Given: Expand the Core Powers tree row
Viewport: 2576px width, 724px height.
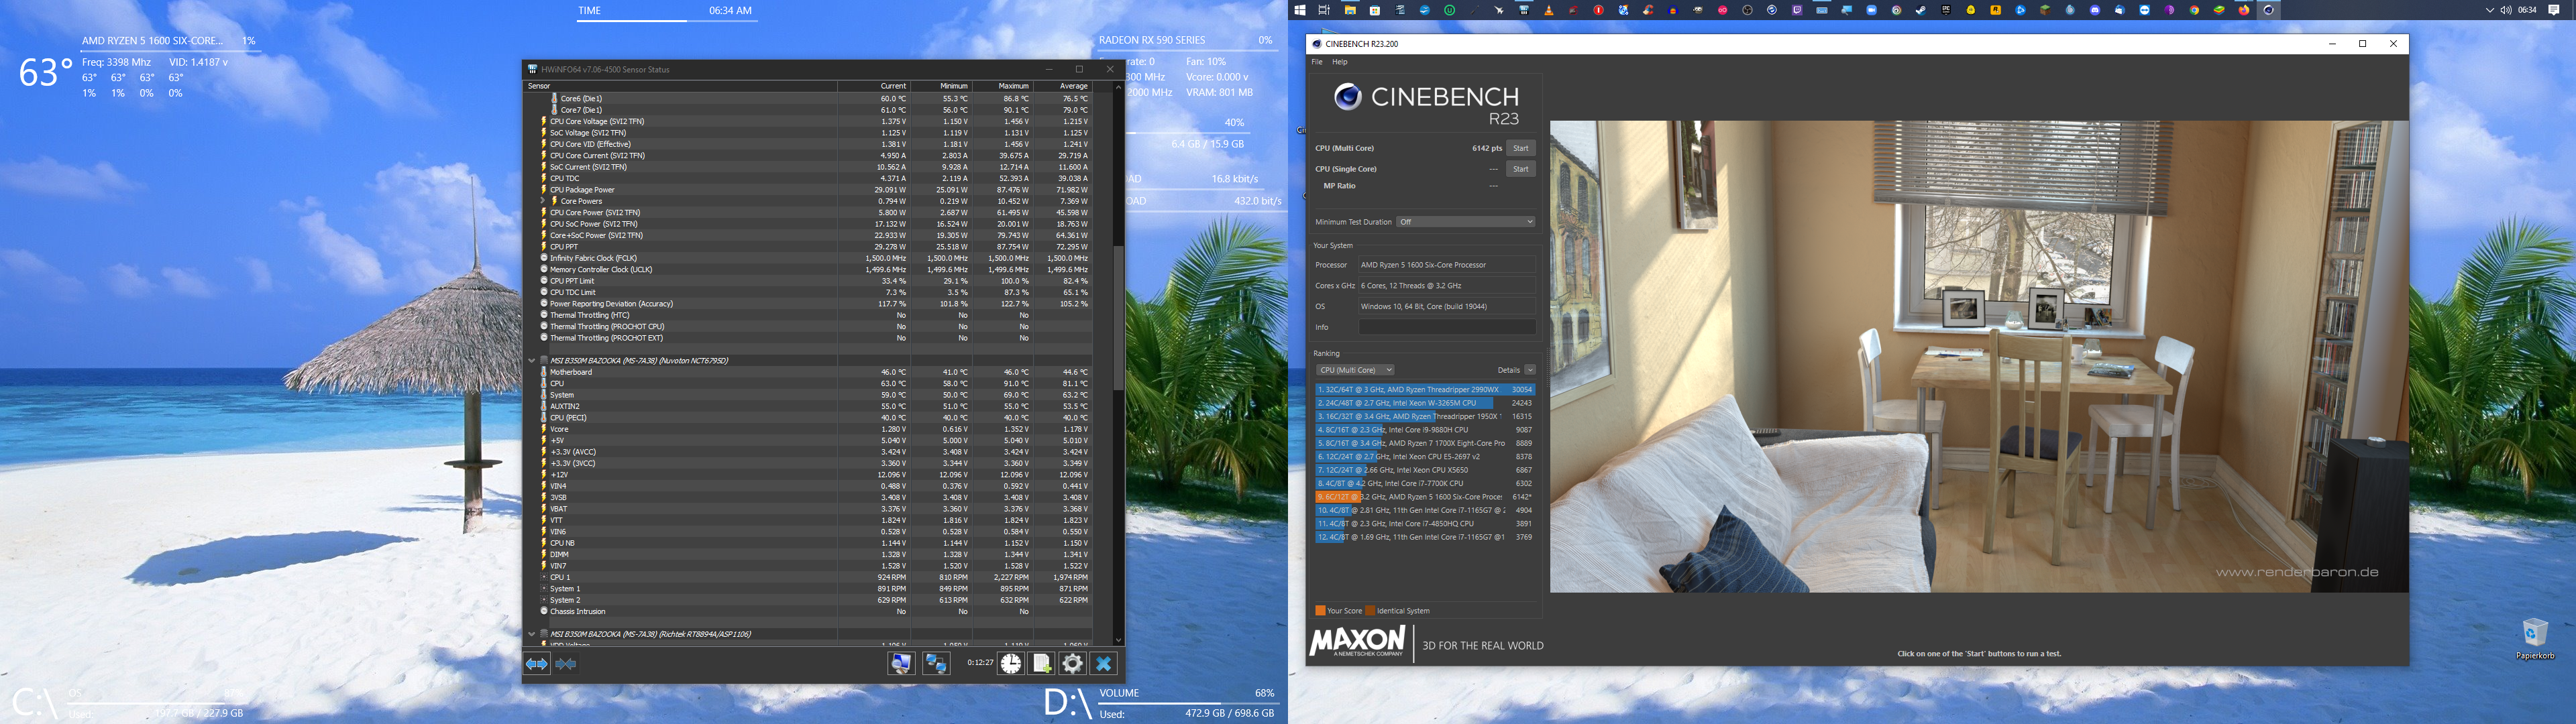Looking at the screenshot, I should (543, 201).
